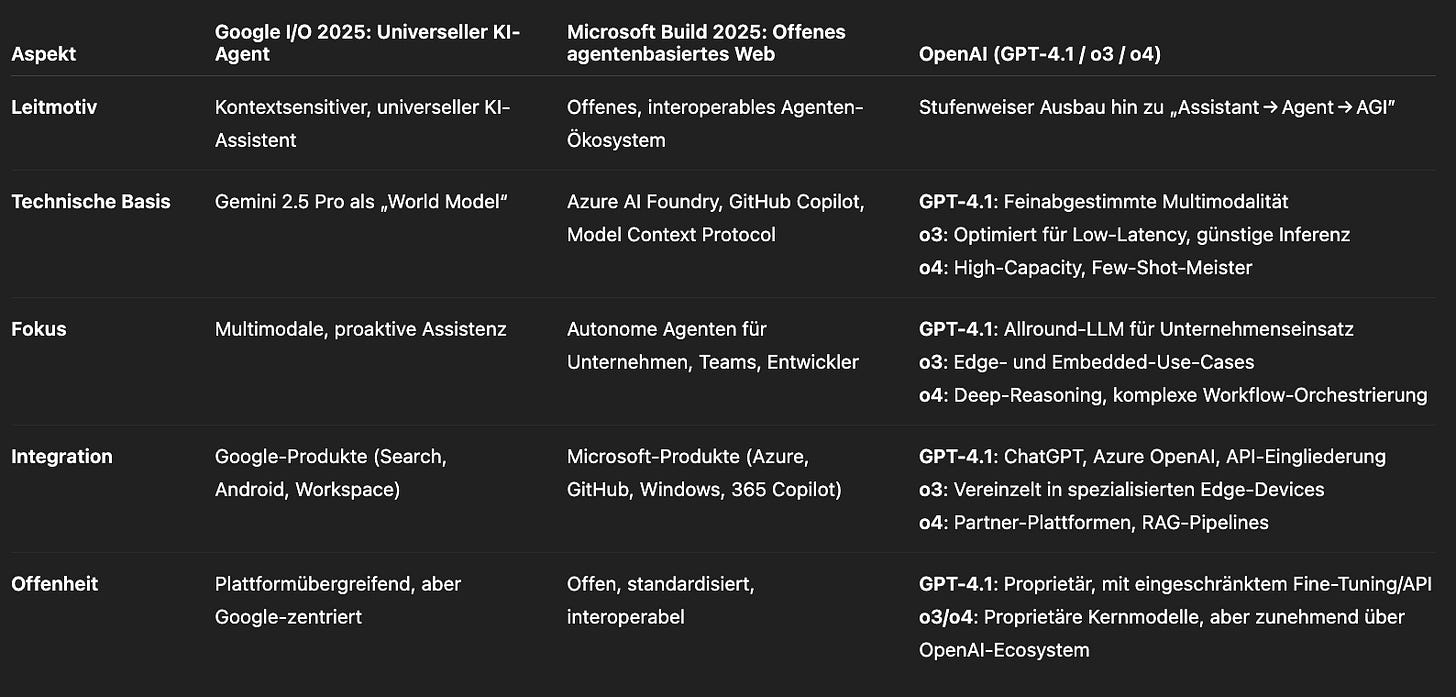
Task: Click the Gemini 2.5 Pro als World Model cell
Action: (x=362, y=201)
